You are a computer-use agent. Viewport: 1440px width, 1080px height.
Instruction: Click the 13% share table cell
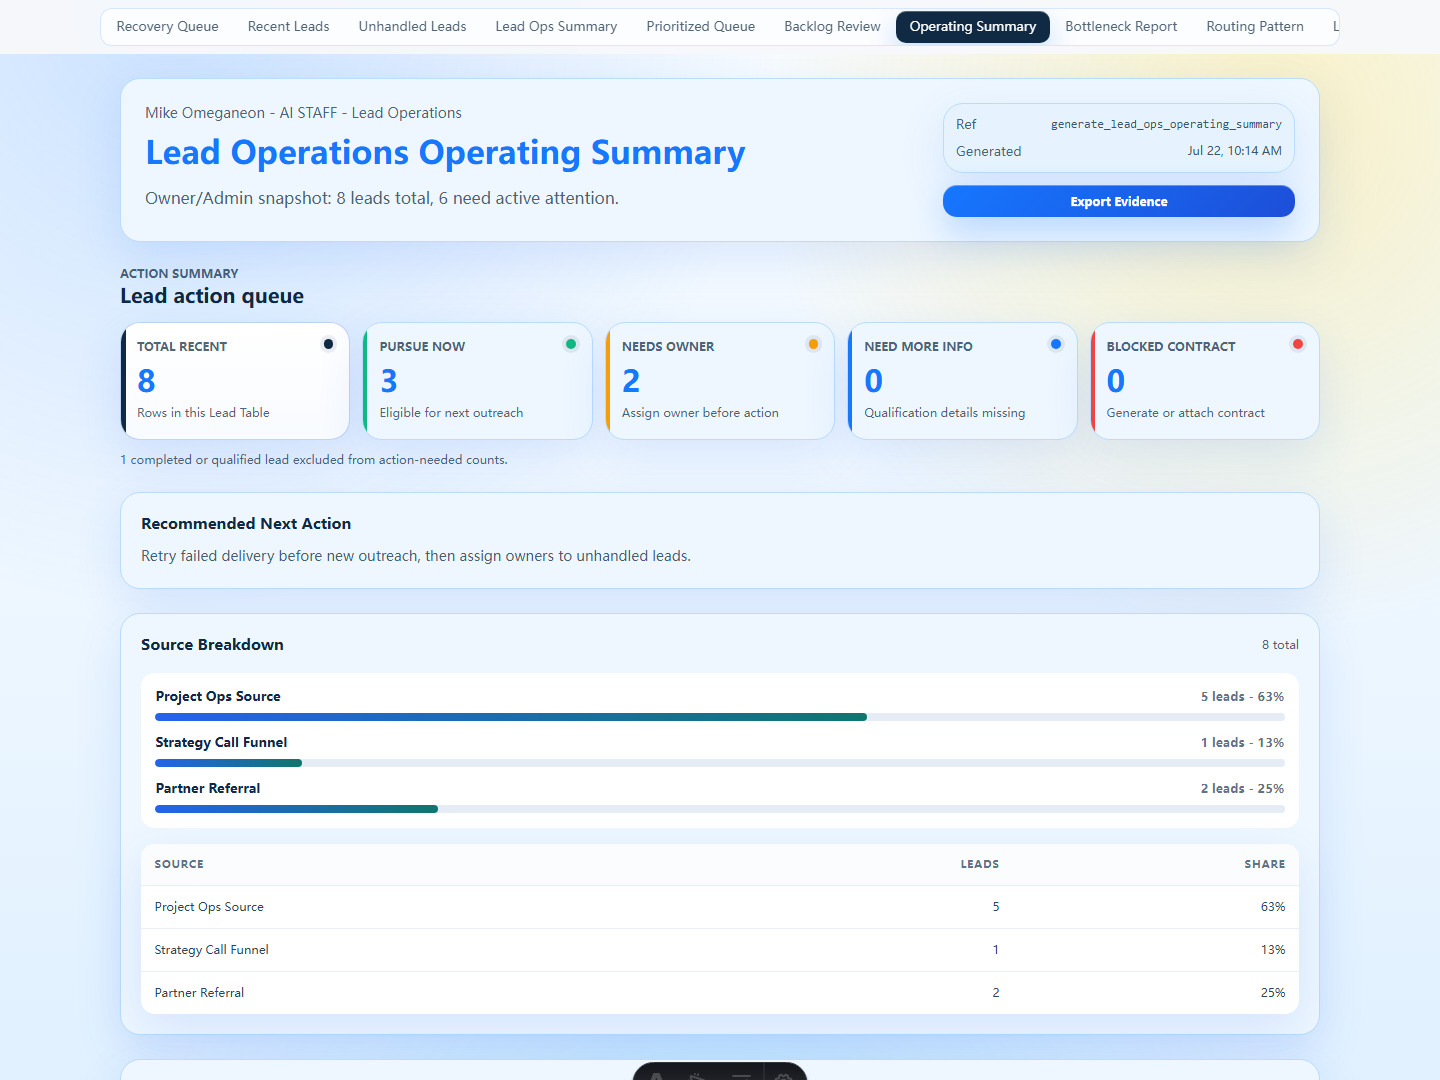(x=1273, y=950)
